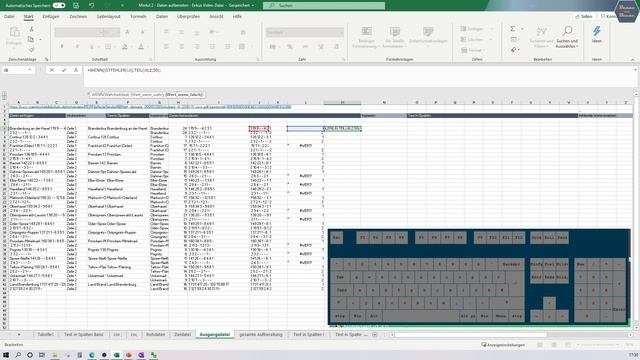The width and height of the screenshot is (640, 360).
Task: Click the cut scissors icon
Action: pos(31,29)
